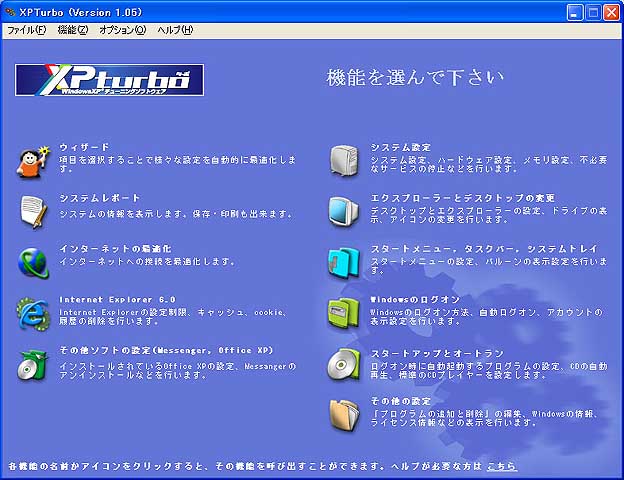Select the スタートアップとオートラン heading
Screen dimensions: 624x480
click(437, 353)
